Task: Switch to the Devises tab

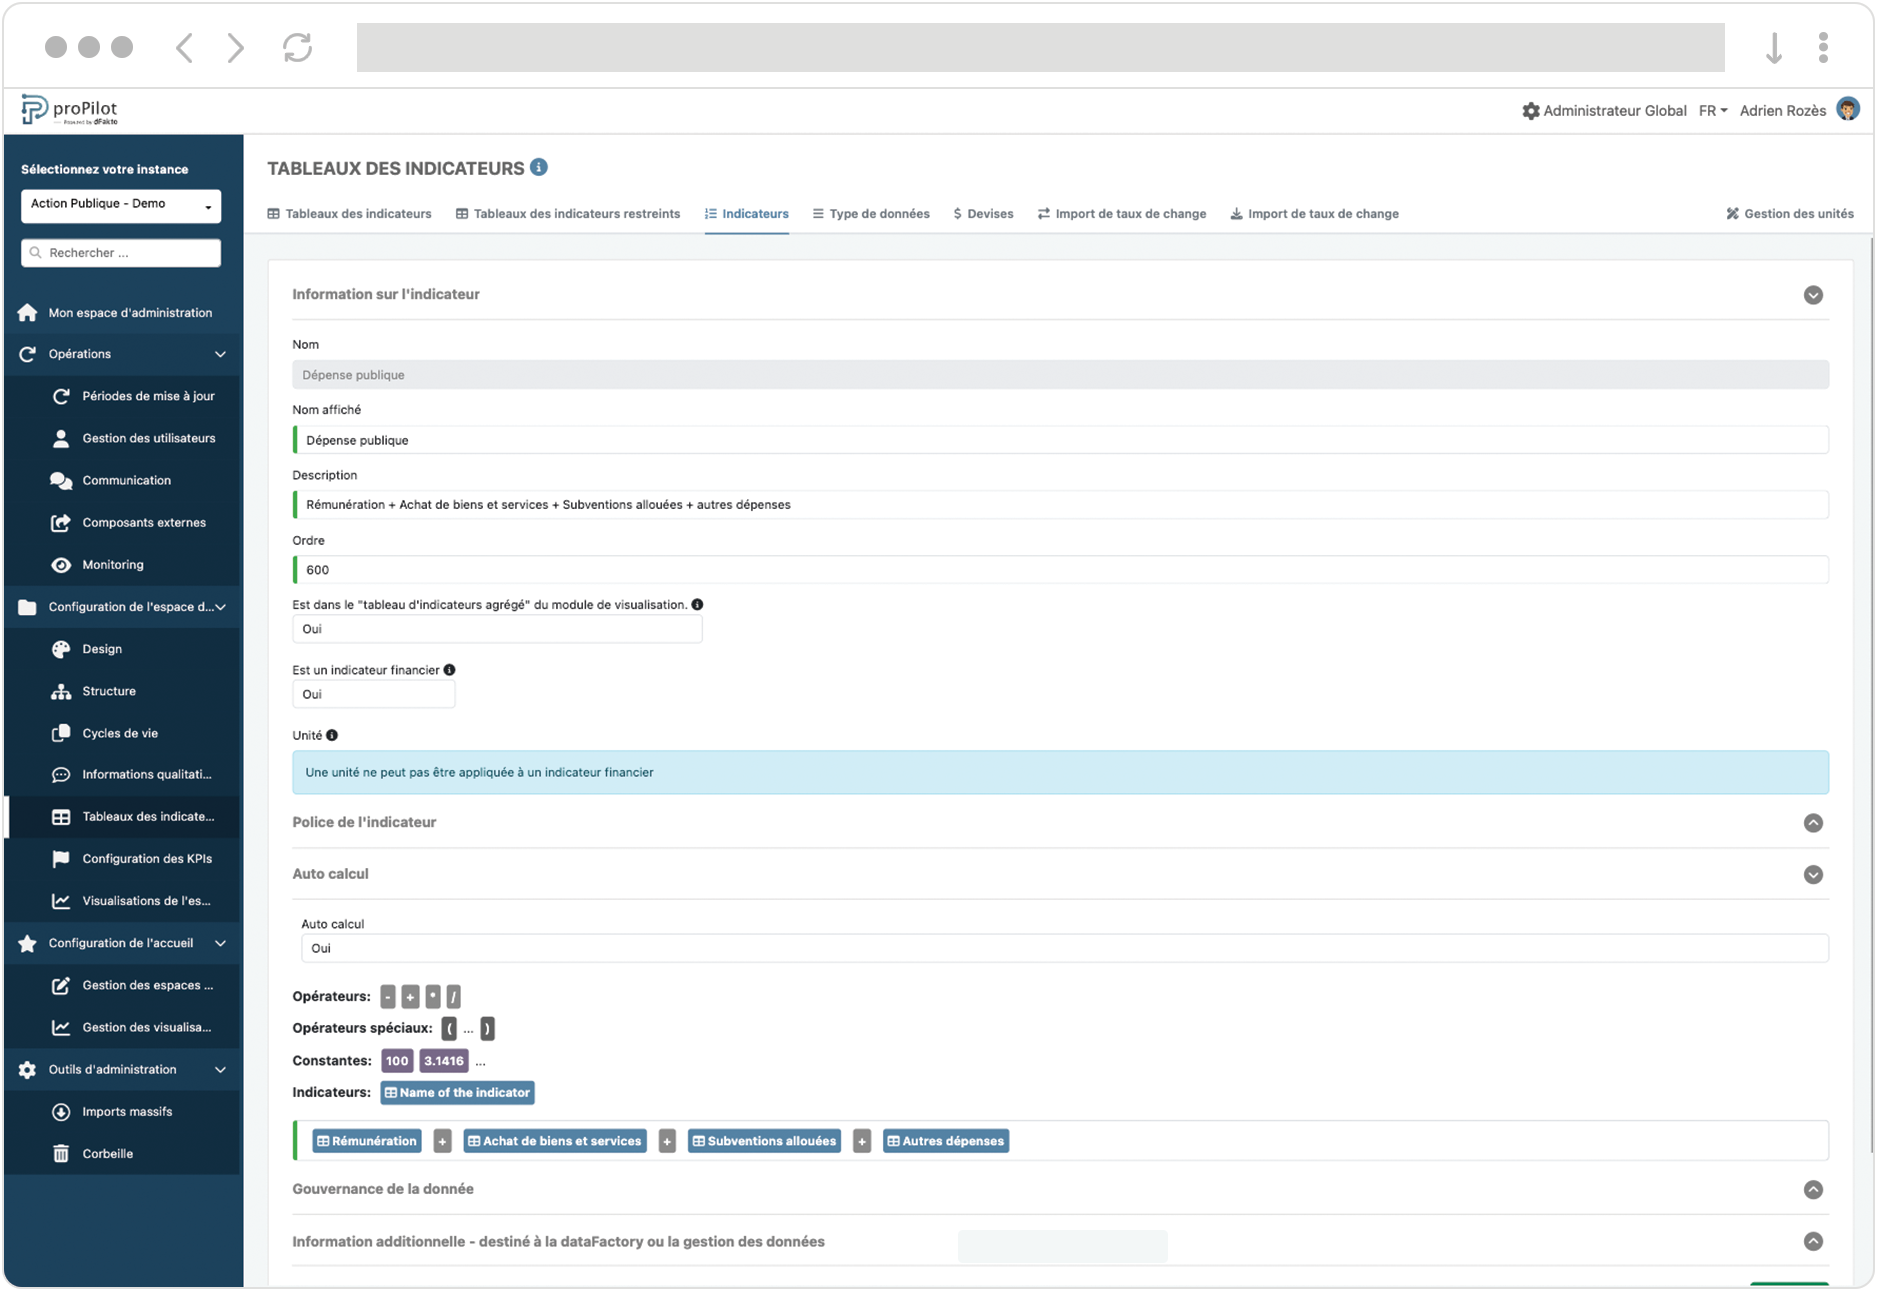Action: click(x=983, y=214)
